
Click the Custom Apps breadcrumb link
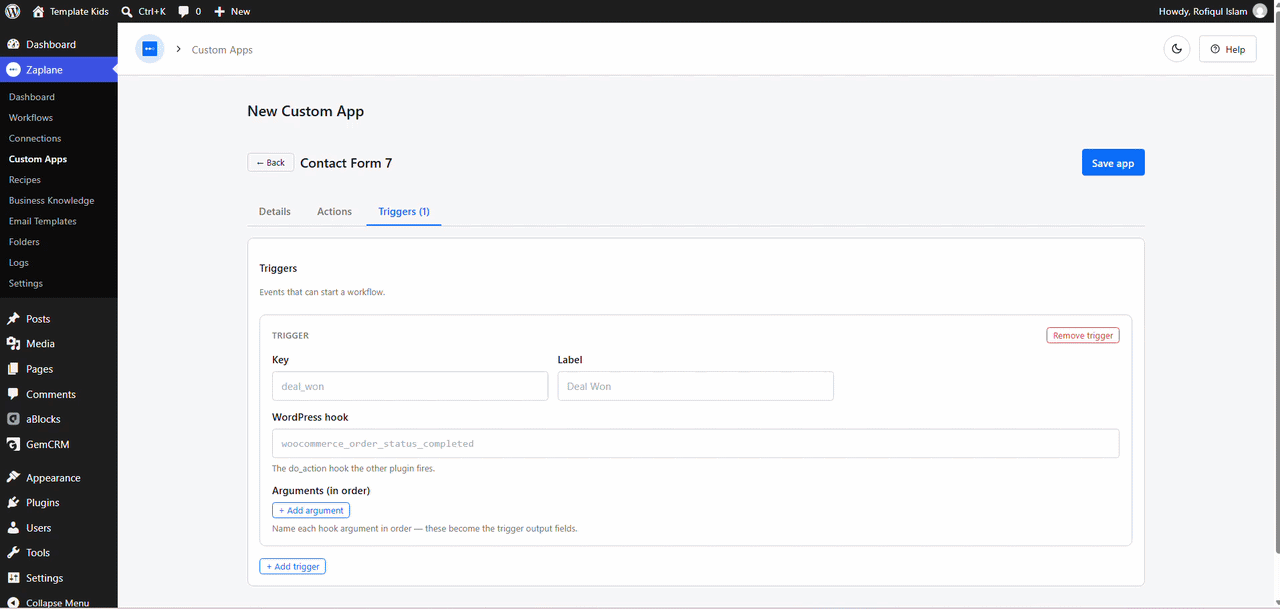coord(222,50)
